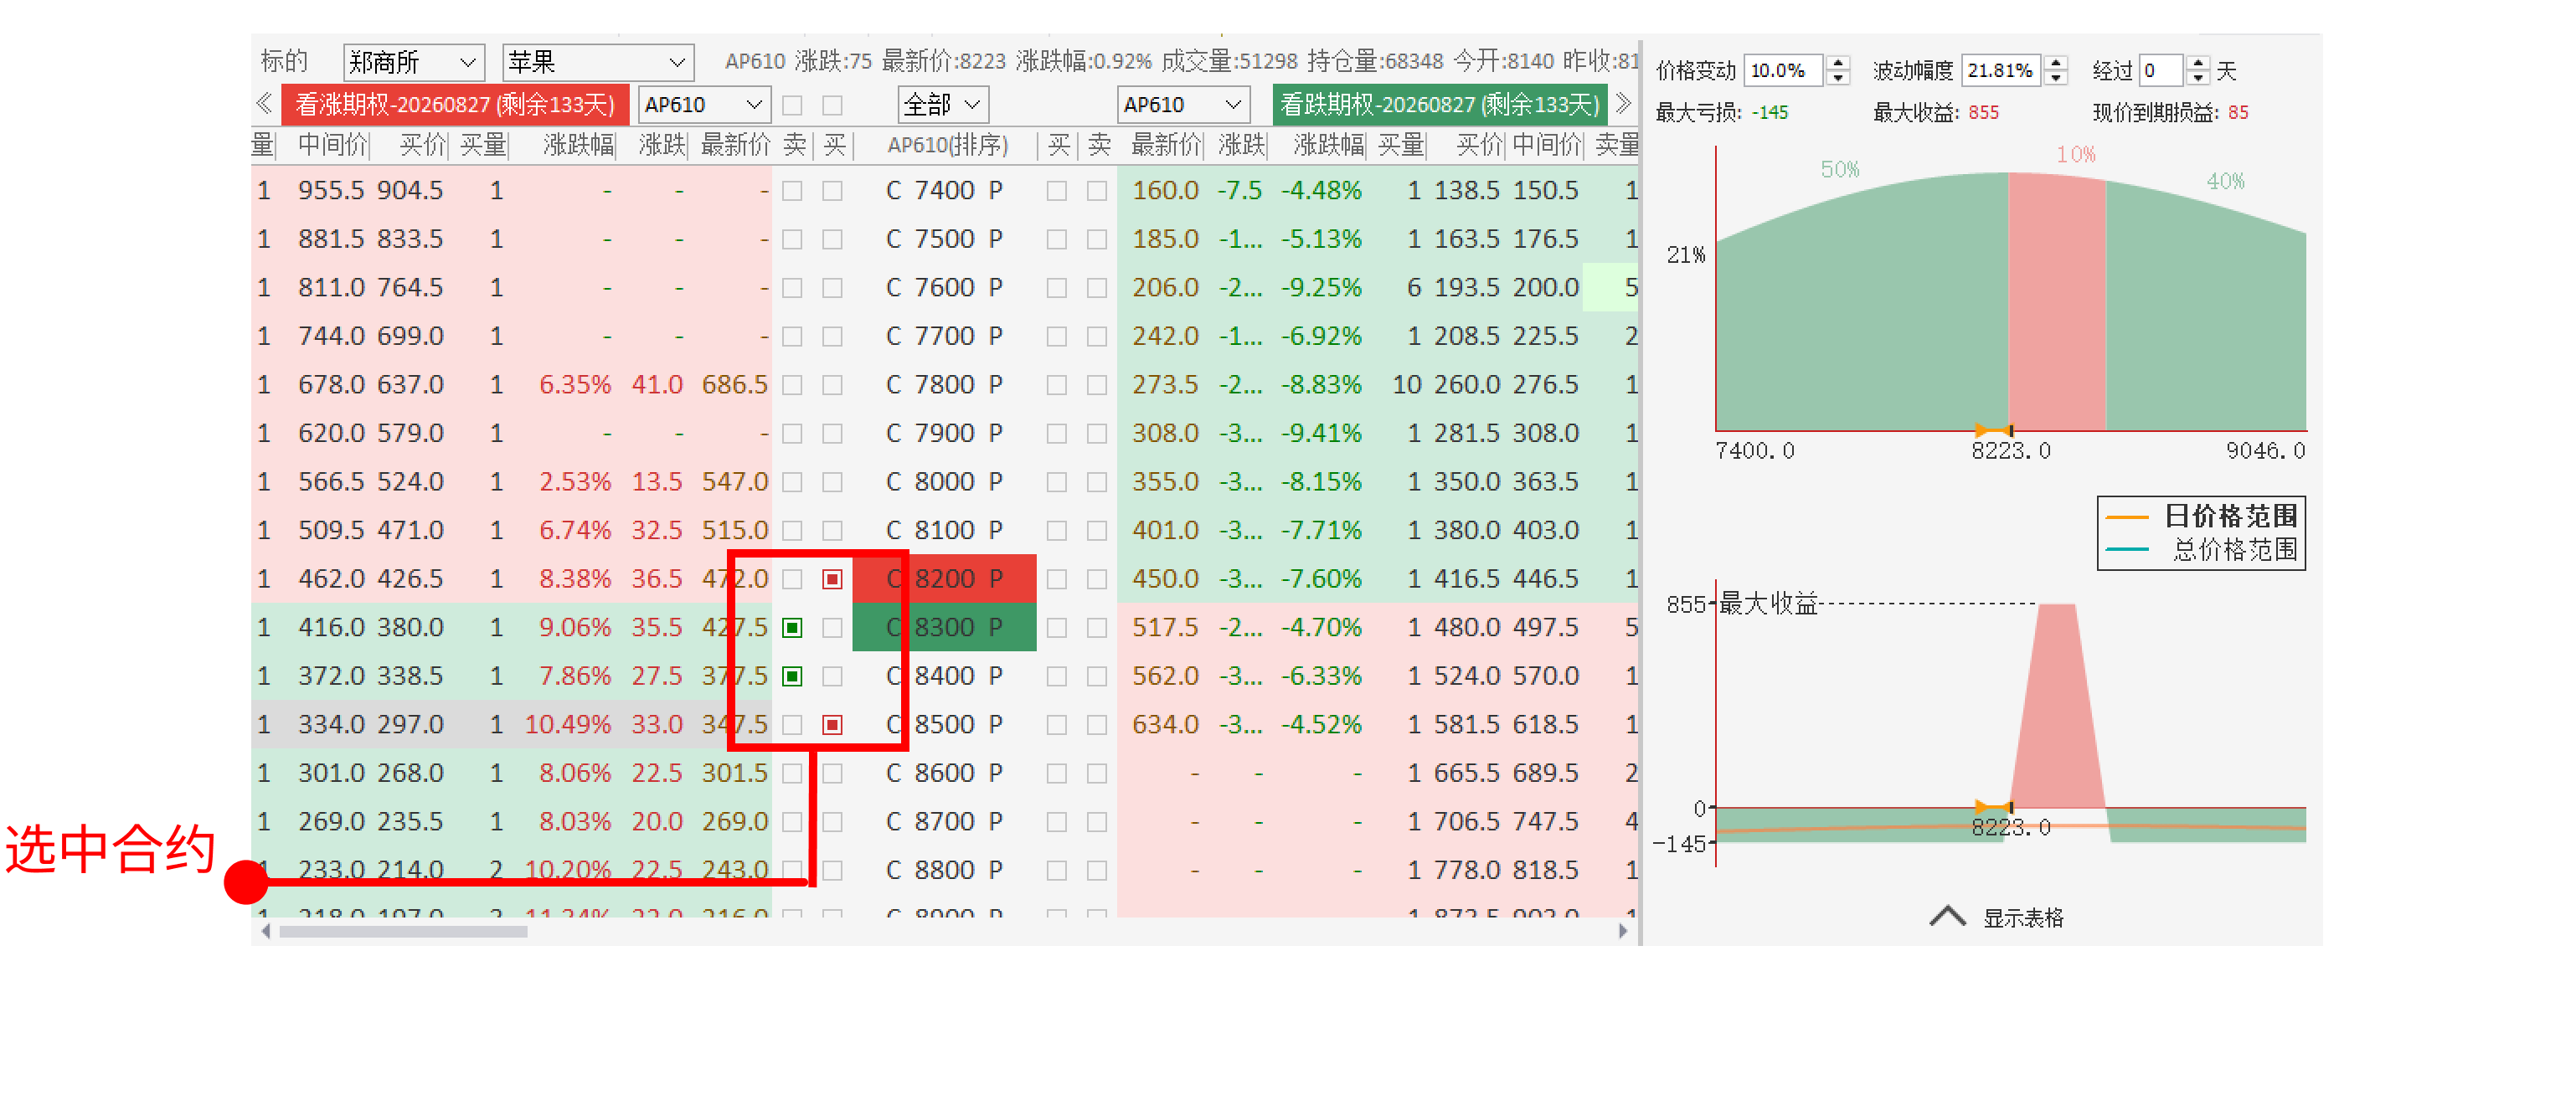Increase price change spinner up arrow
Image resolution: width=2576 pixels, height=1100 pixels.
pyautogui.click(x=1838, y=63)
